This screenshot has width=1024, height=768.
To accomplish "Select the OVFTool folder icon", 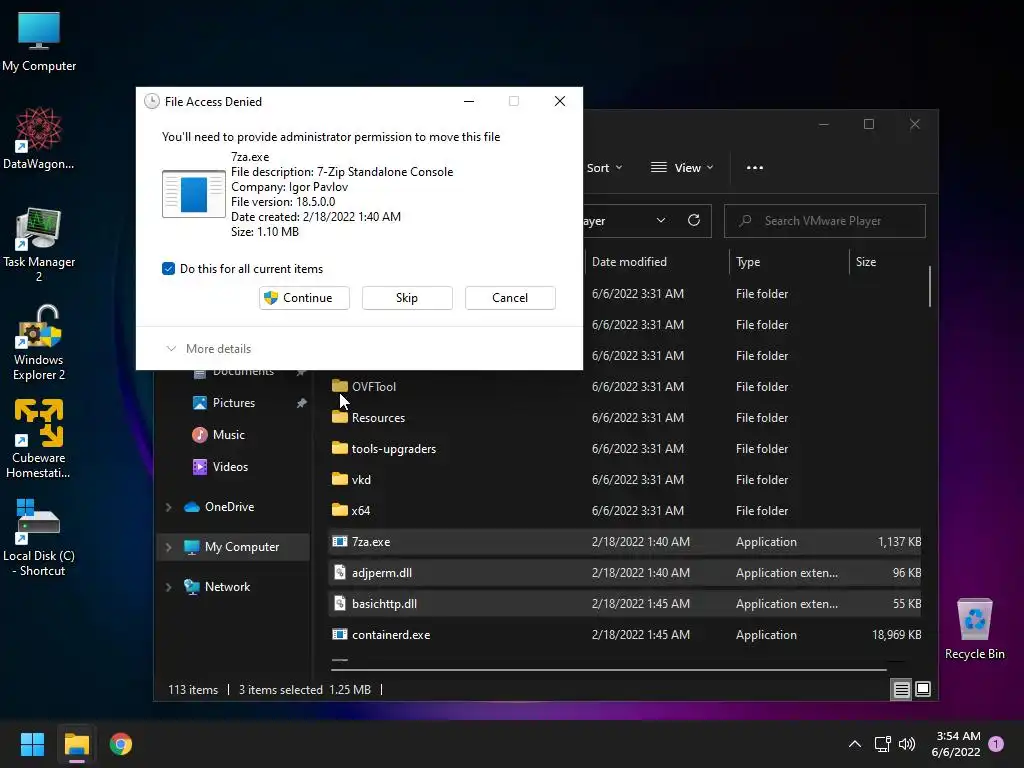I will 340,386.
